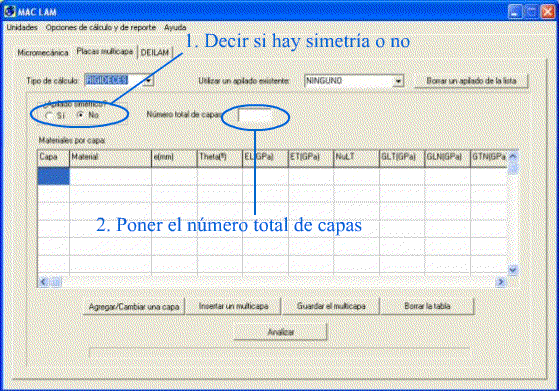Click the Número total de capas input field
The image size is (559, 391).
pyautogui.click(x=254, y=116)
